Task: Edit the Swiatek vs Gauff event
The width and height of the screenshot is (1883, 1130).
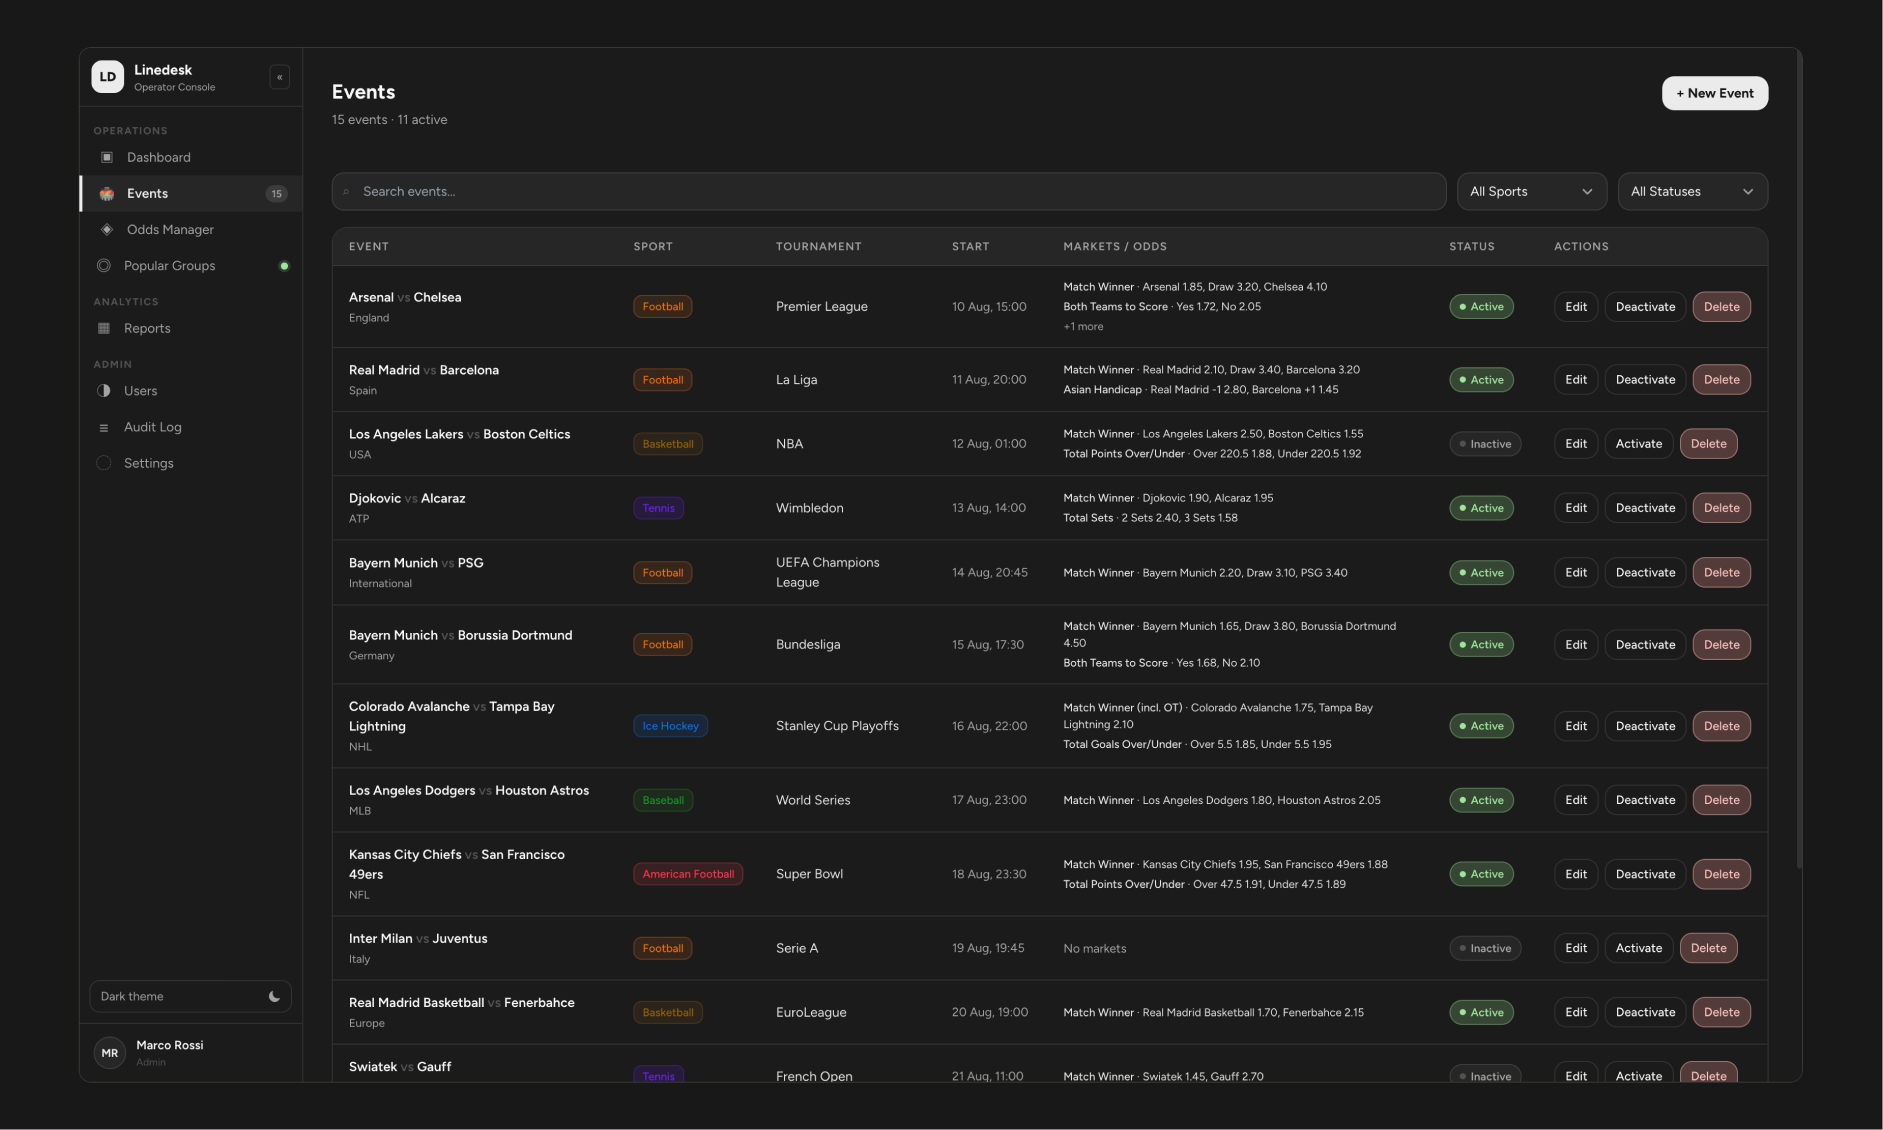Action: point(1576,1074)
